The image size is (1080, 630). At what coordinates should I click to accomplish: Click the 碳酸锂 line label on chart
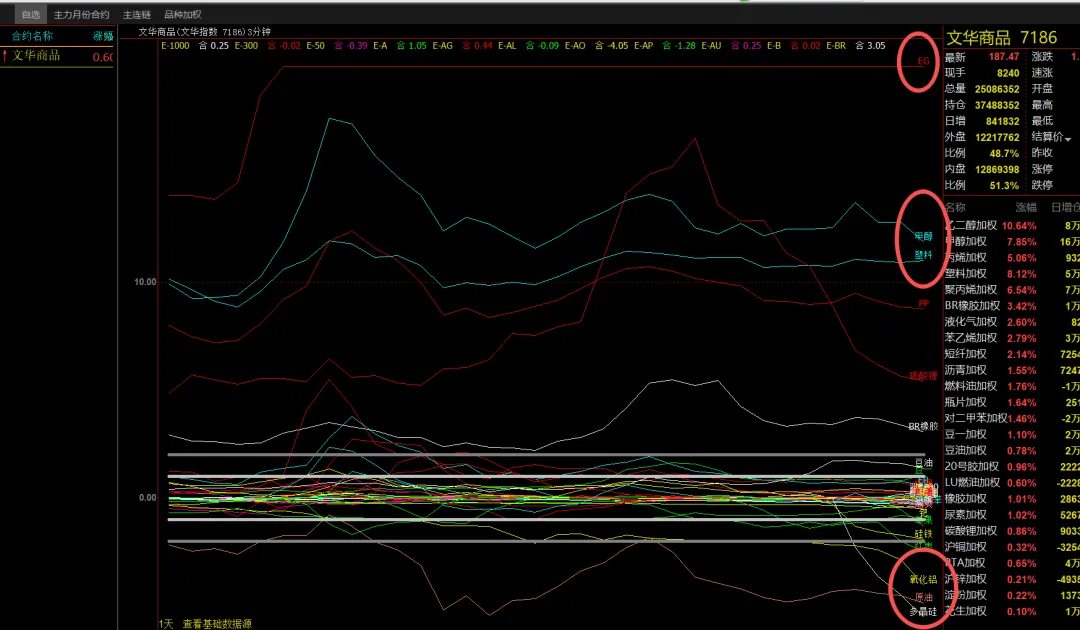pyautogui.click(x=923, y=376)
